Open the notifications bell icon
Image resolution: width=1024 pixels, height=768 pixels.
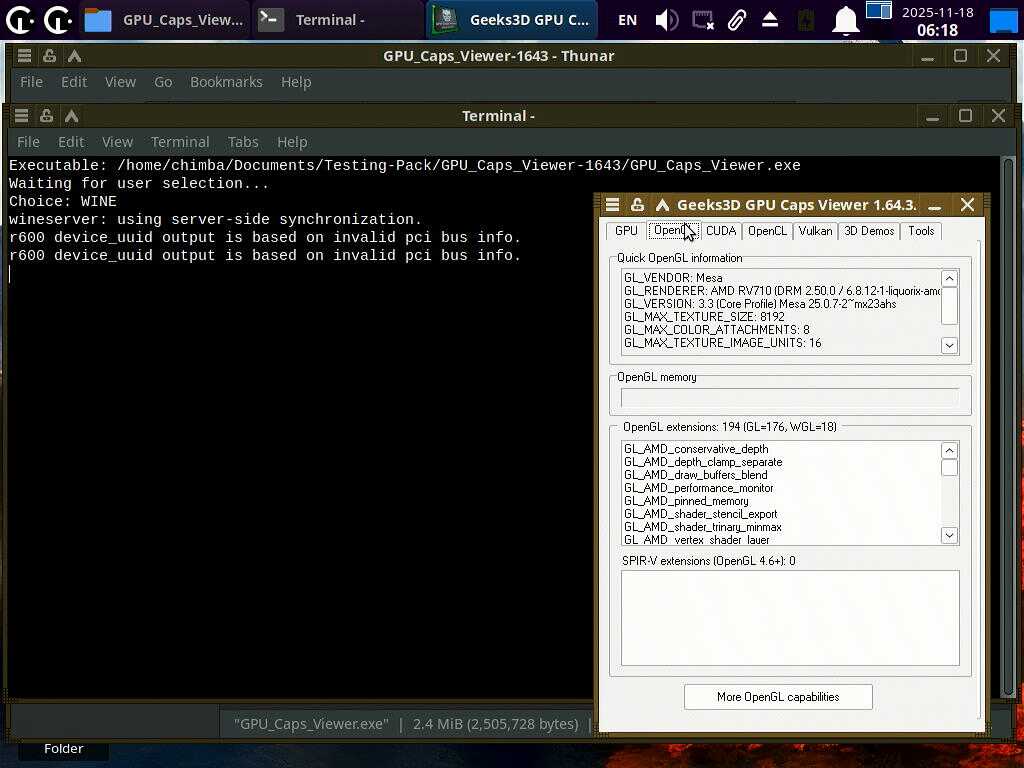coord(845,20)
